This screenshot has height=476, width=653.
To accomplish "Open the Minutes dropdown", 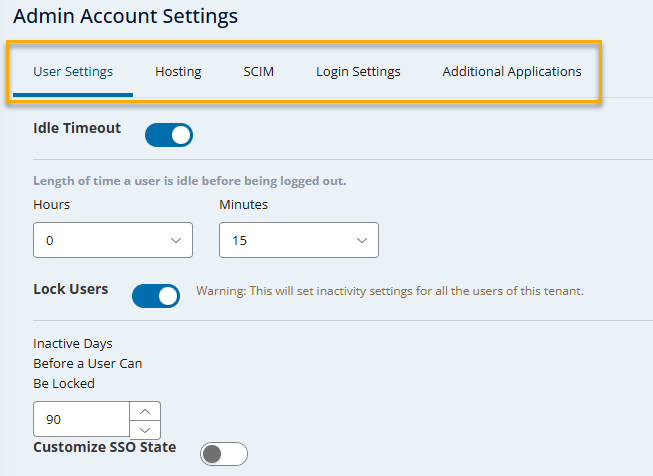I will click(x=298, y=240).
